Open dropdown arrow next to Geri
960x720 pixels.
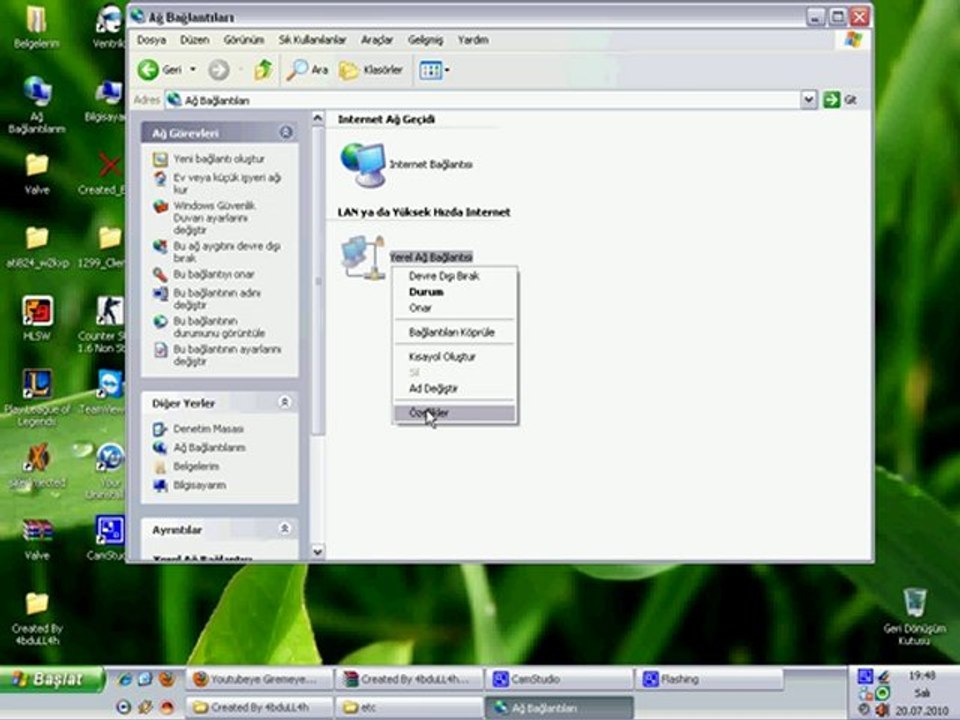pos(193,70)
